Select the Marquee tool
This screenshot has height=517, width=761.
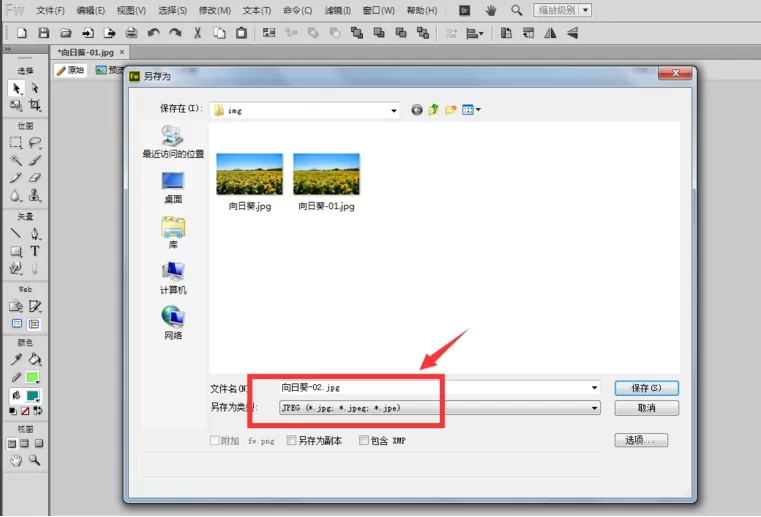16,142
